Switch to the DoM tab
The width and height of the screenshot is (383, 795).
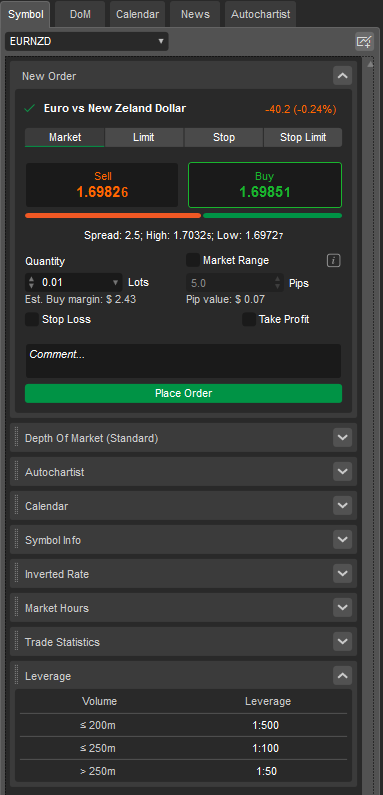click(80, 14)
